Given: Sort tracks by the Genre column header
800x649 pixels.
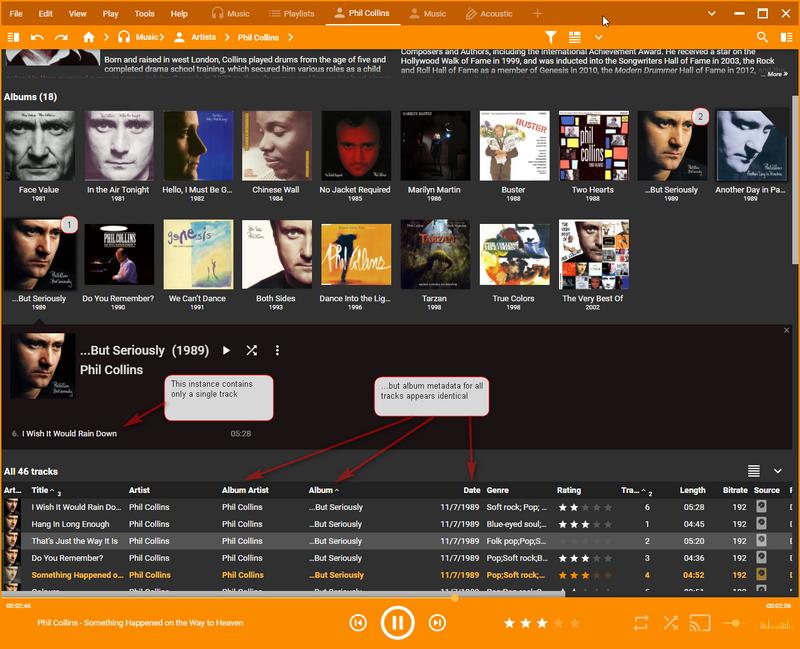Looking at the screenshot, I should click(498, 490).
